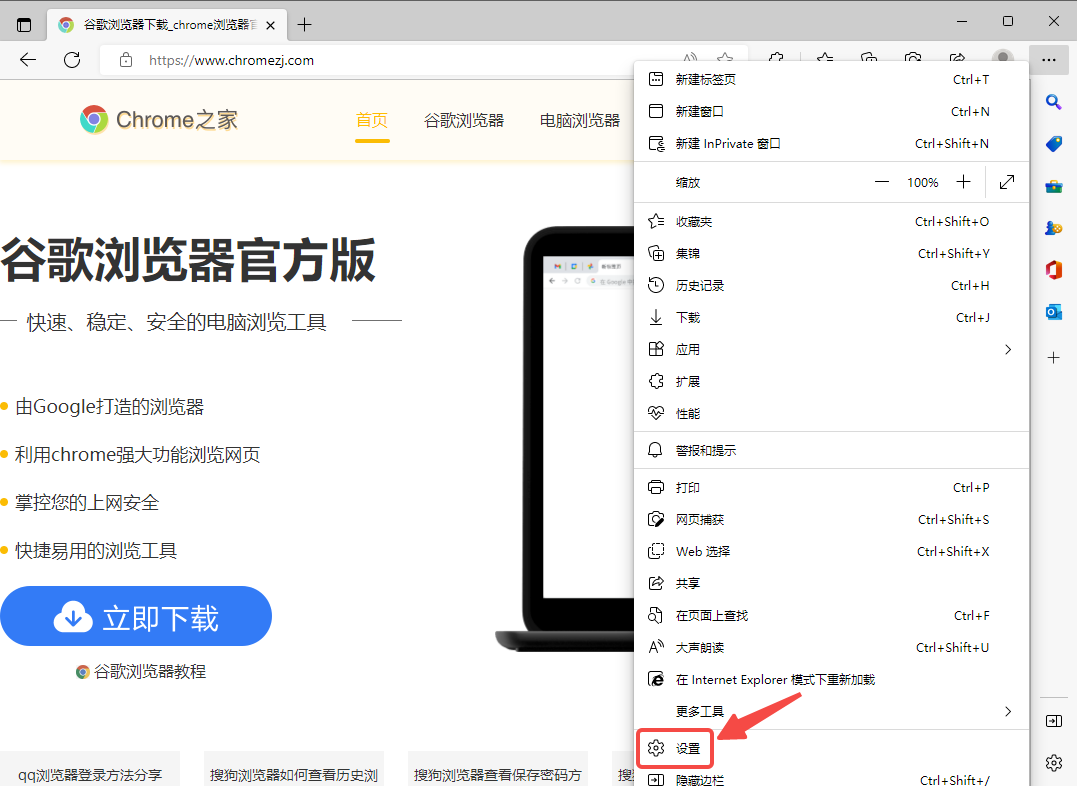
Task: Open the Settings and more ellipsis button
Action: [1049, 60]
